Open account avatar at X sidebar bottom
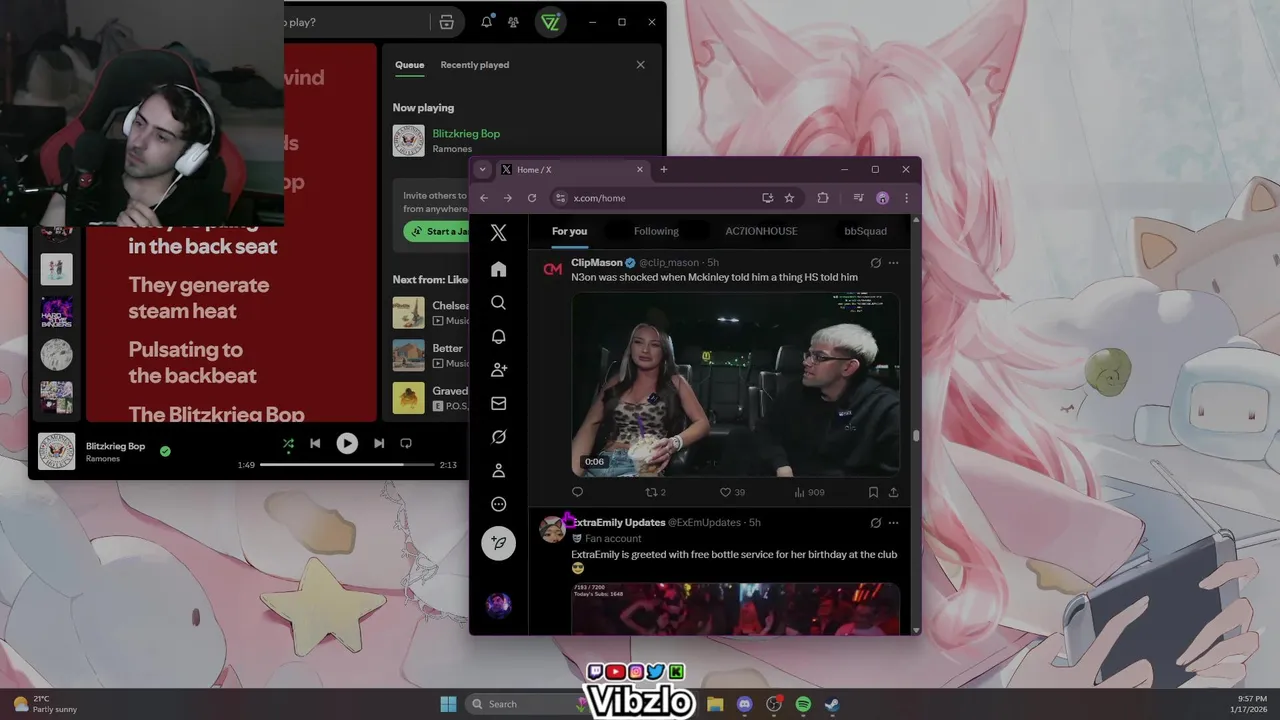 click(x=498, y=604)
